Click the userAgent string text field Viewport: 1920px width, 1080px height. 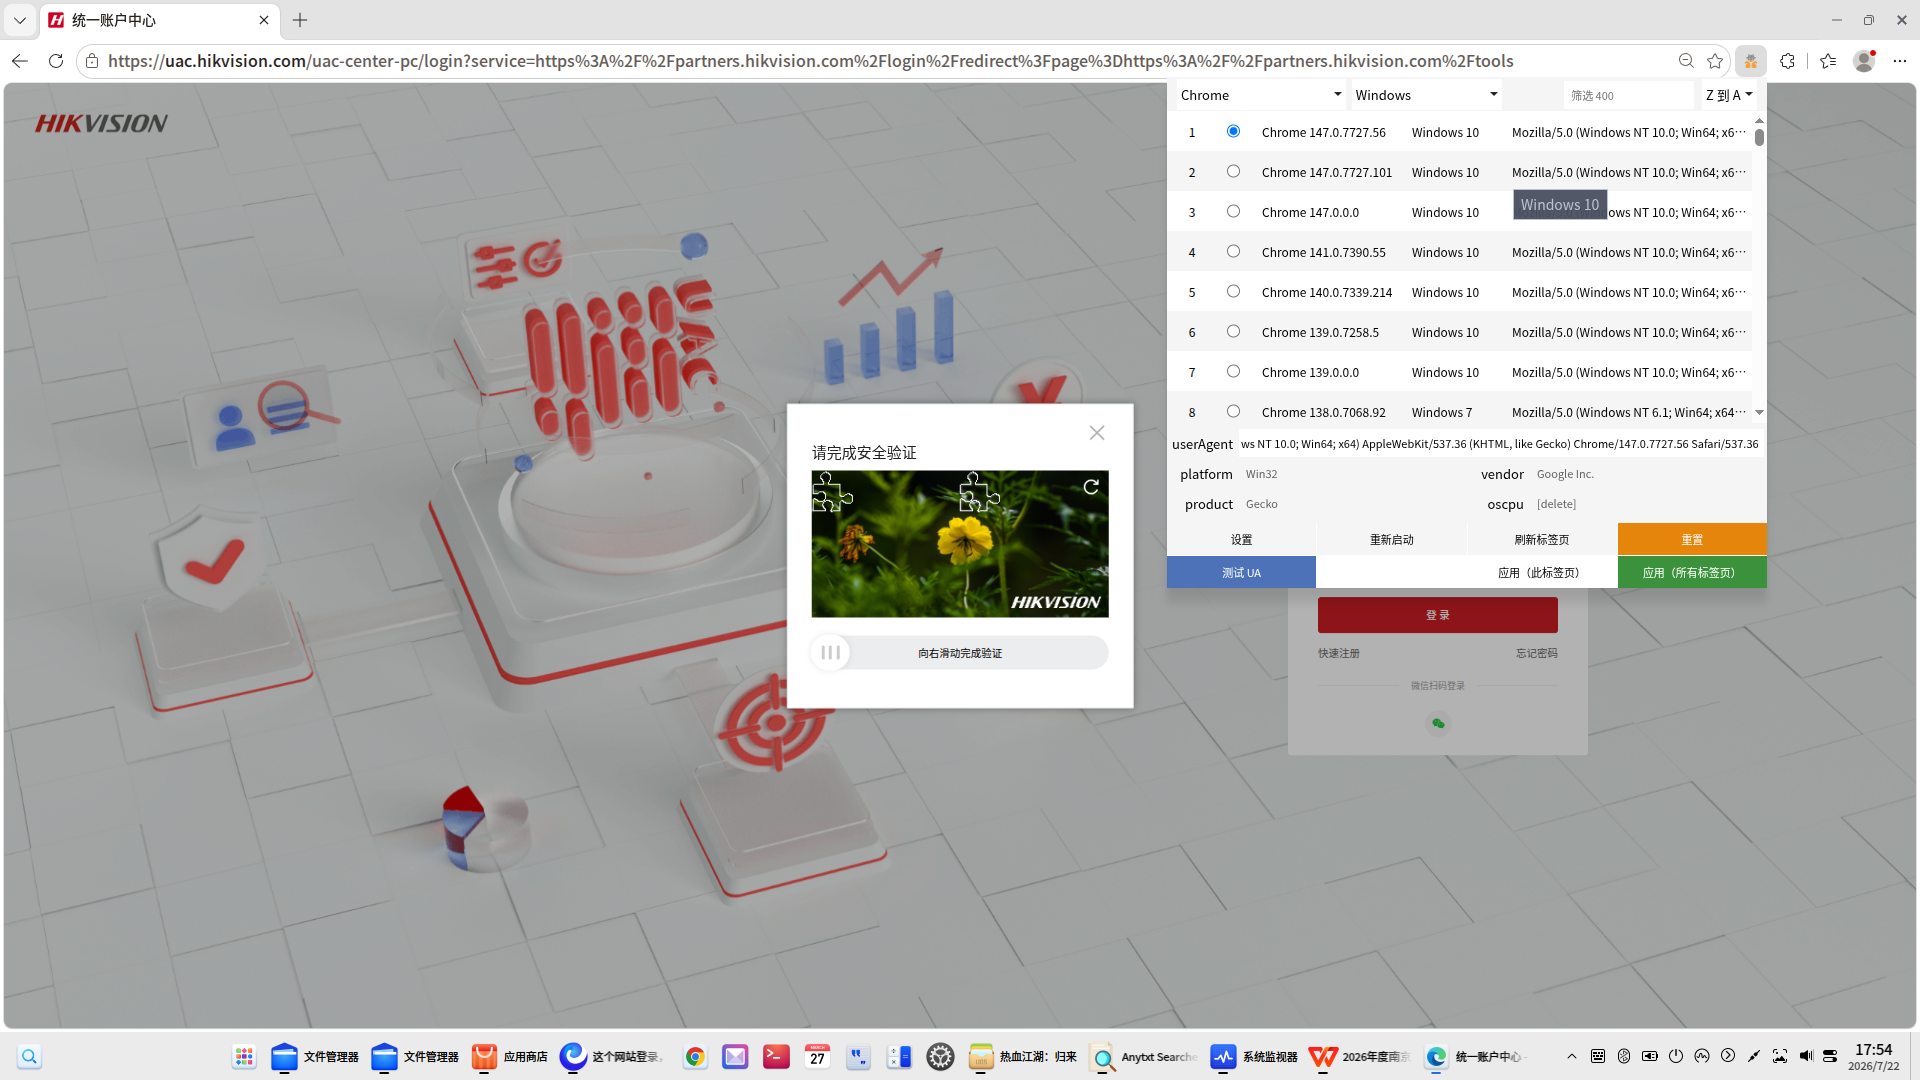(x=1500, y=444)
